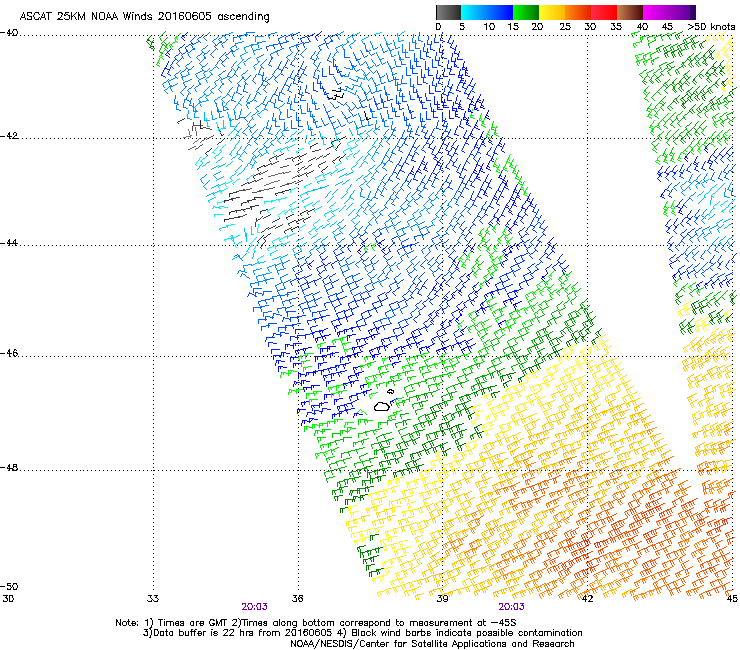
Task: Click the gray 0-5 knots legend swatch
Action: point(448,12)
